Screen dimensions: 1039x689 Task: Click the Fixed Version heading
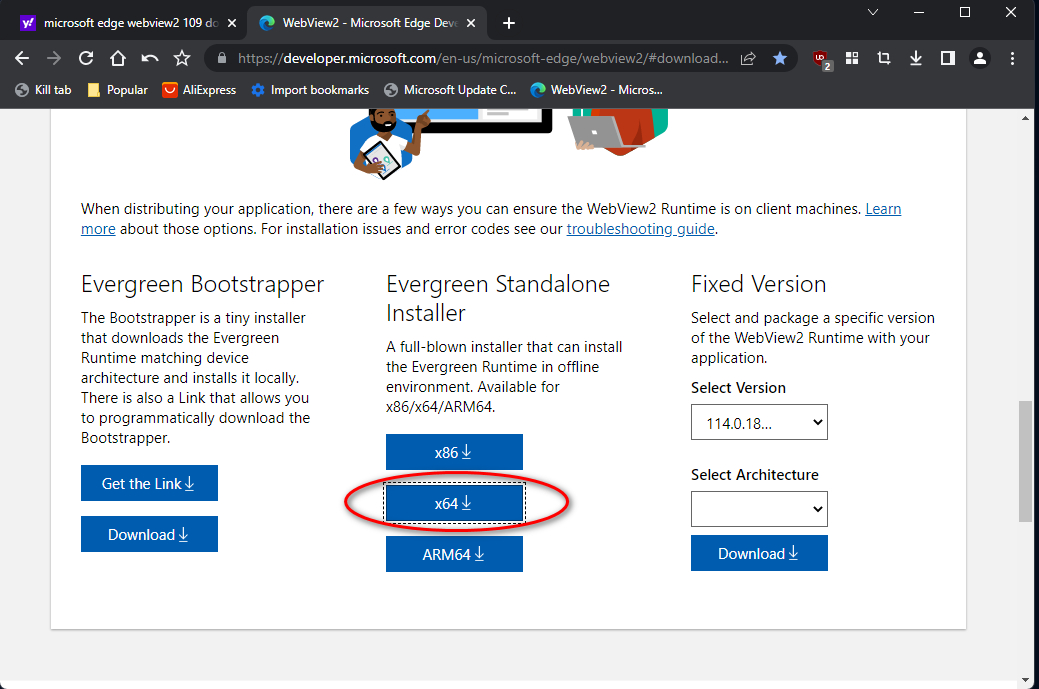(758, 284)
